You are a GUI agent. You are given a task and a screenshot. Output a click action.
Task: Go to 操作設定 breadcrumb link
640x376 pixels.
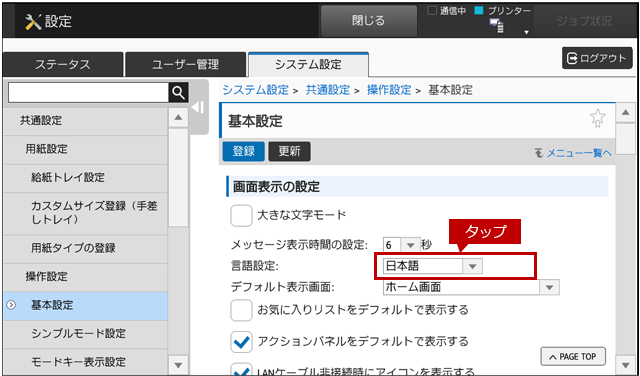click(x=389, y=90)
